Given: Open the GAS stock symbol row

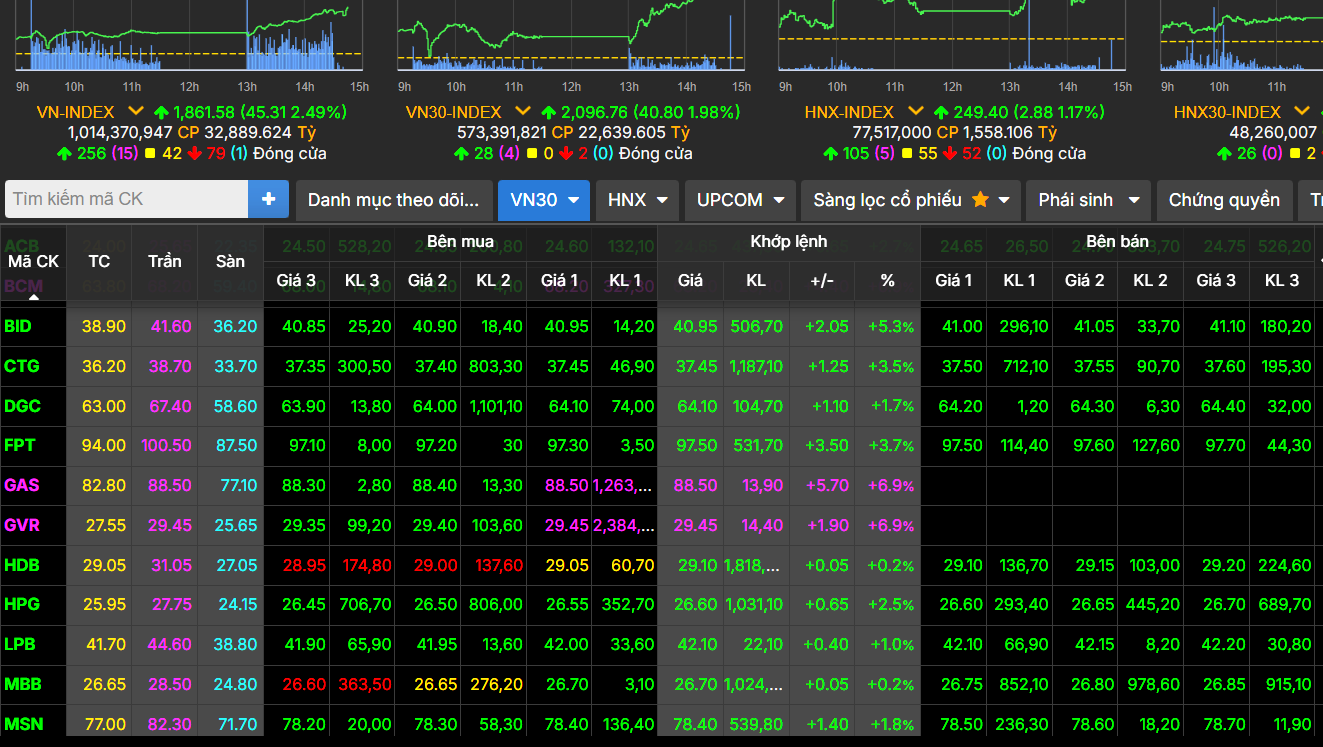Looking at the screenshot, I should click(x=22, y=485).
